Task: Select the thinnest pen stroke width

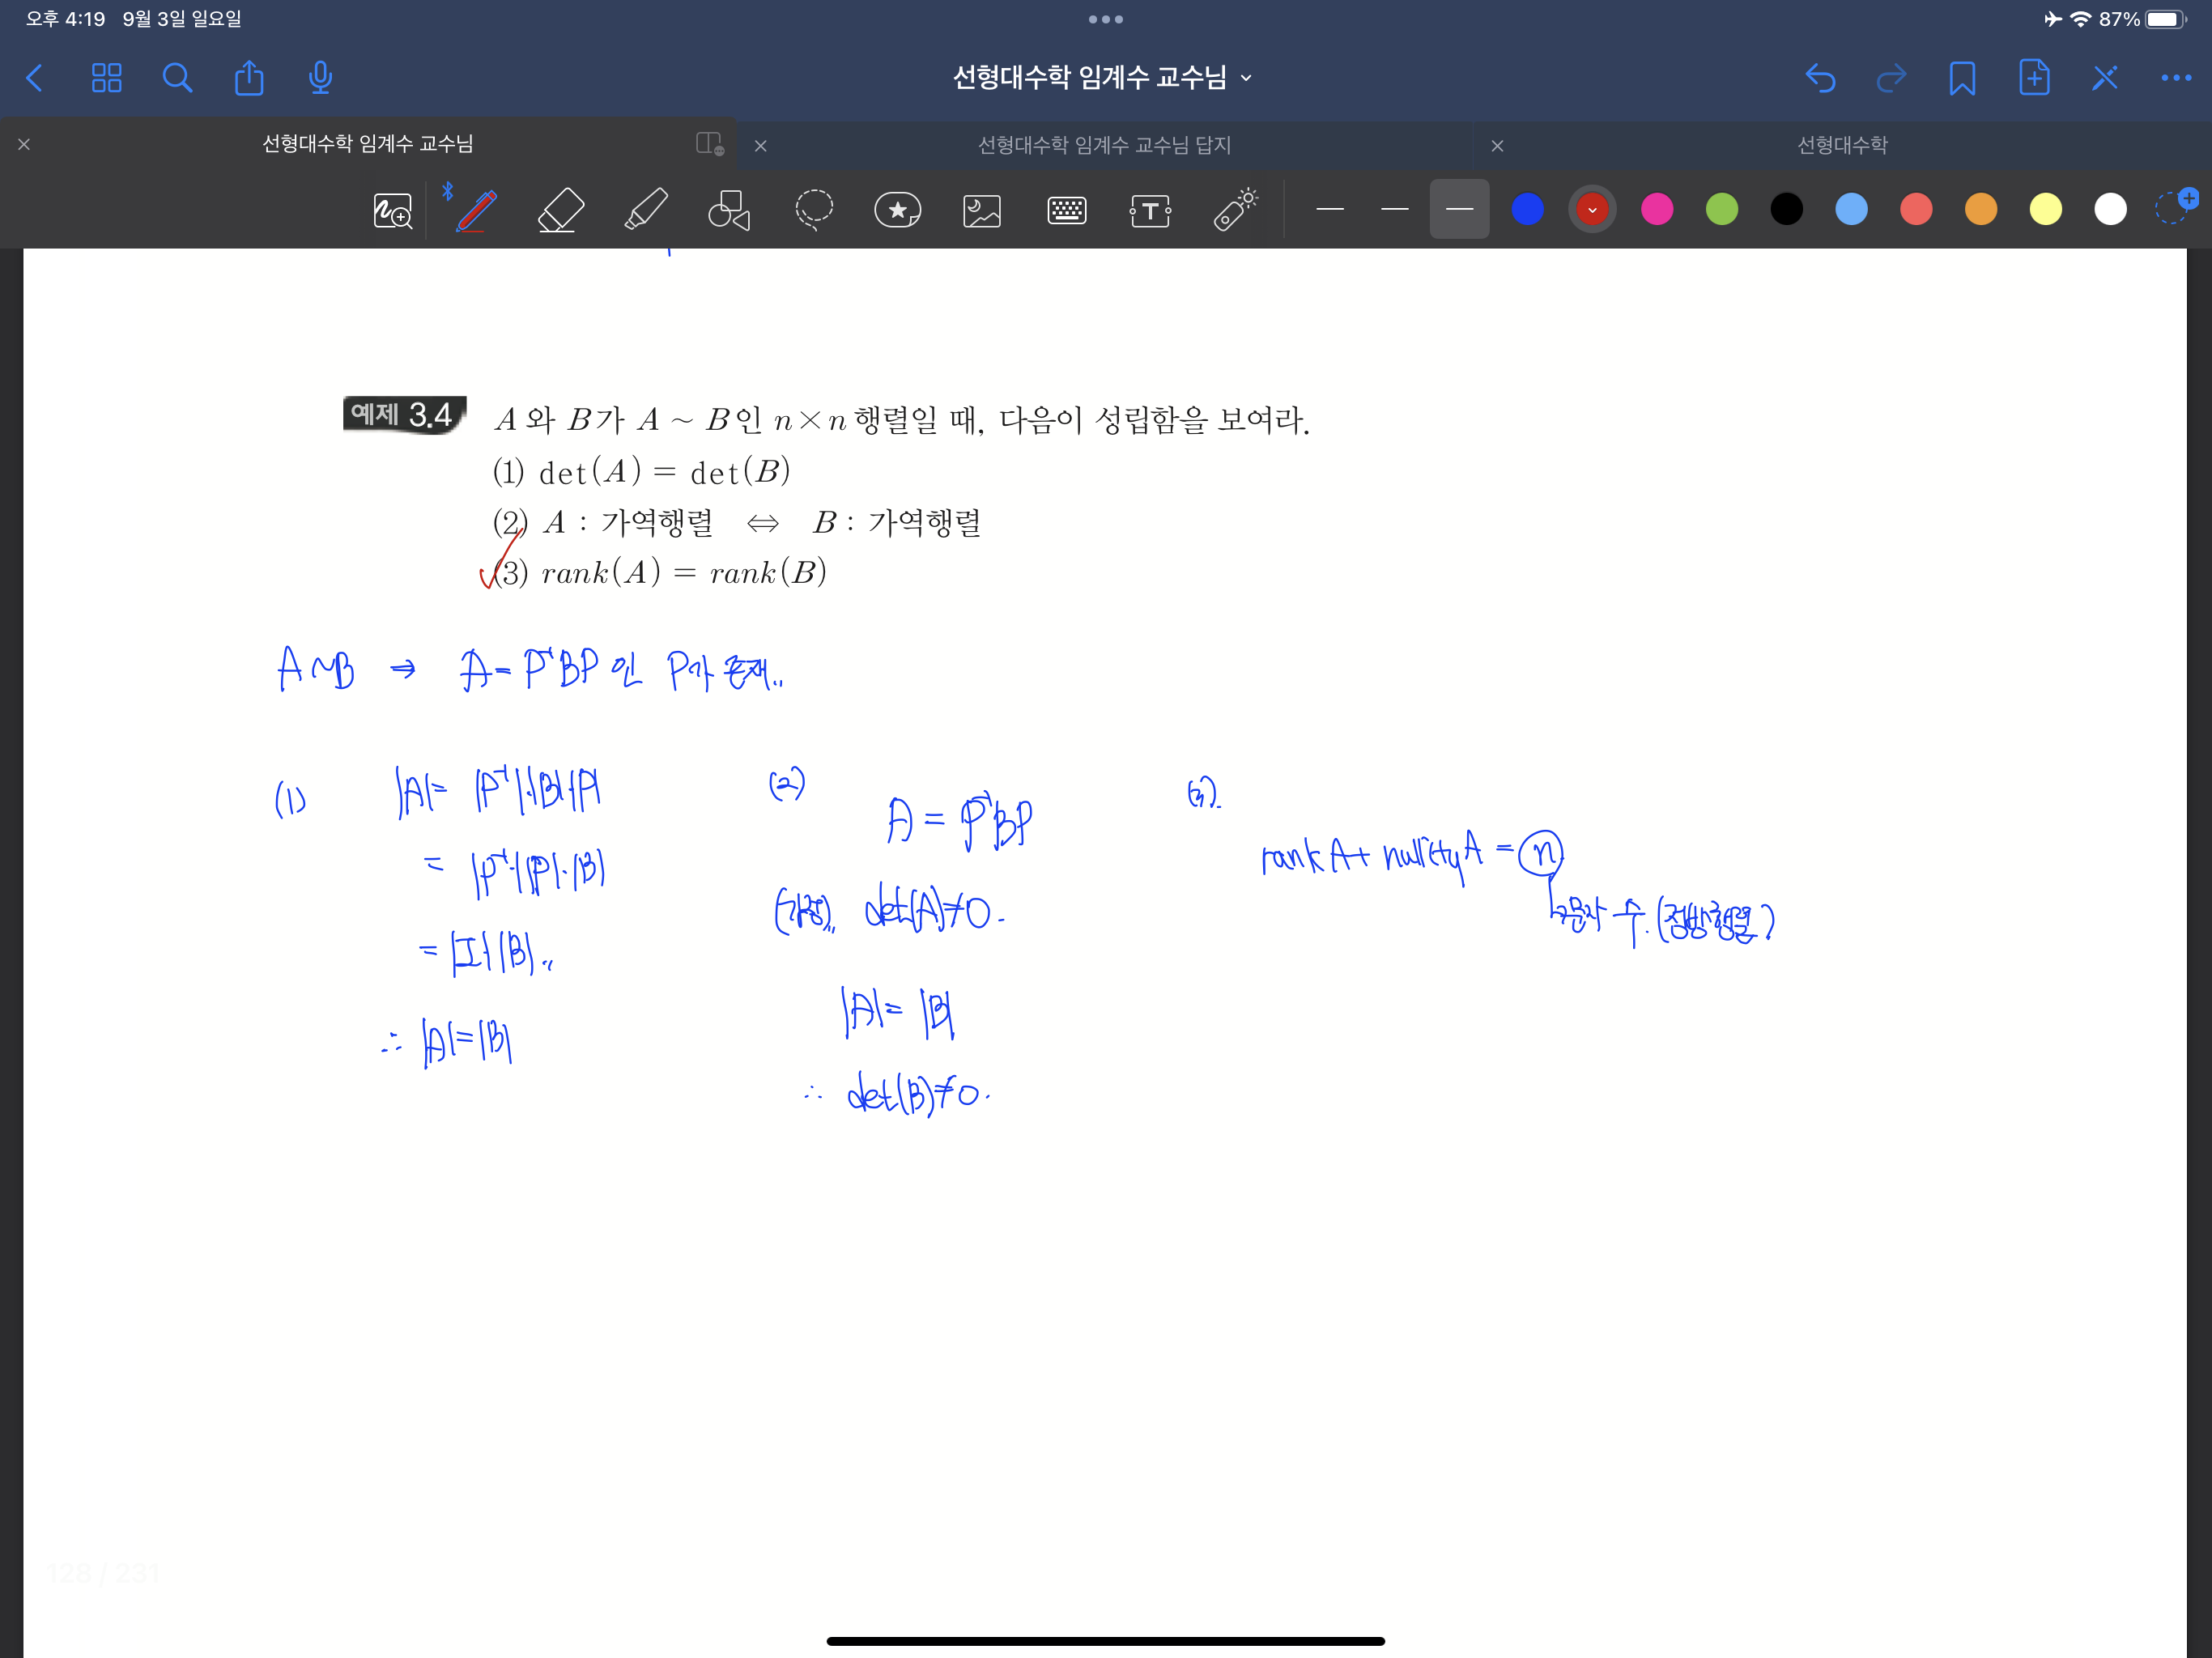Action: point(1330,209)
